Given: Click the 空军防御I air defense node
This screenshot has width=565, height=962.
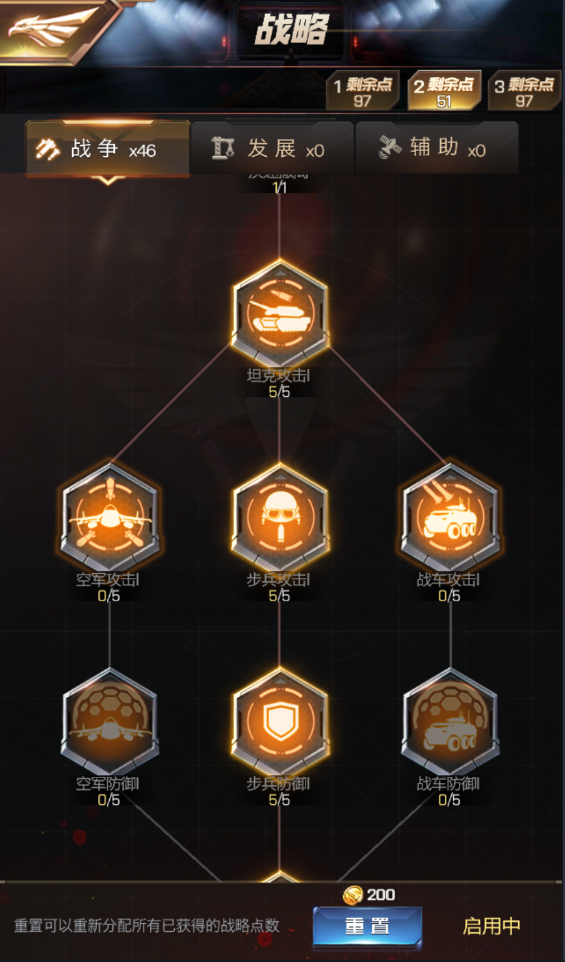Looking at the screenshot, I should pos(110,722).
